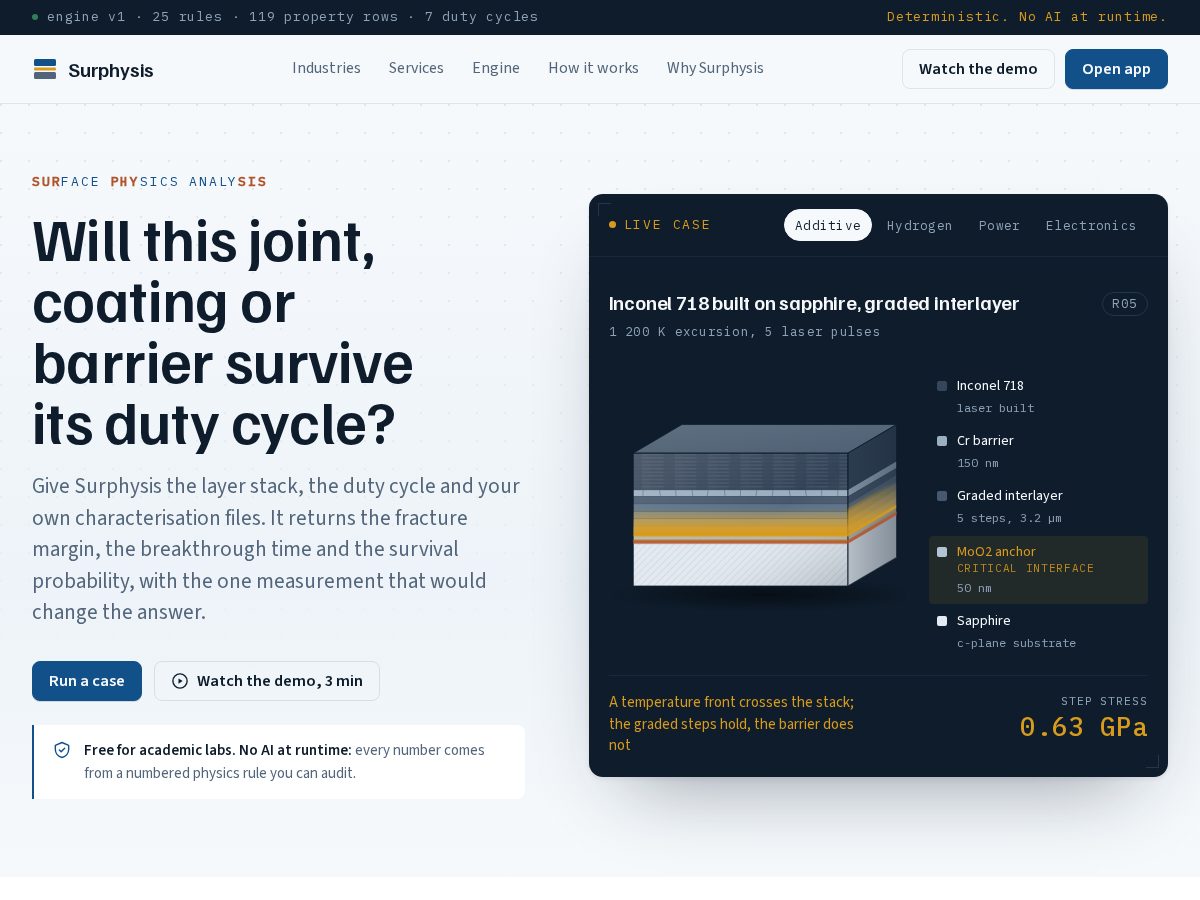The height and width of the screenshot is (900, 1200).
Task: Switch to the Electronics case tab
Action: coord(1091,225)
